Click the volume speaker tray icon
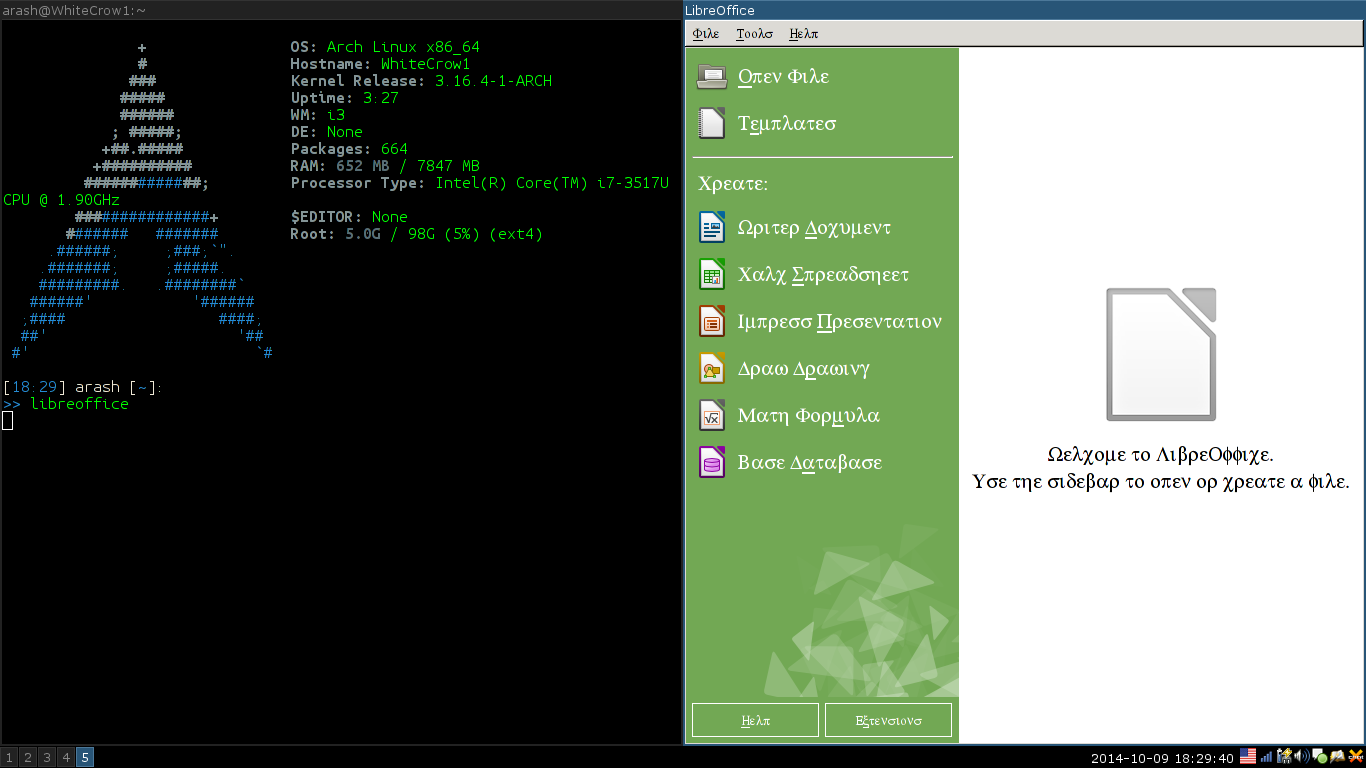Image resolution: width=1366 pixels, height=768 pixels. coord(1302,756)
